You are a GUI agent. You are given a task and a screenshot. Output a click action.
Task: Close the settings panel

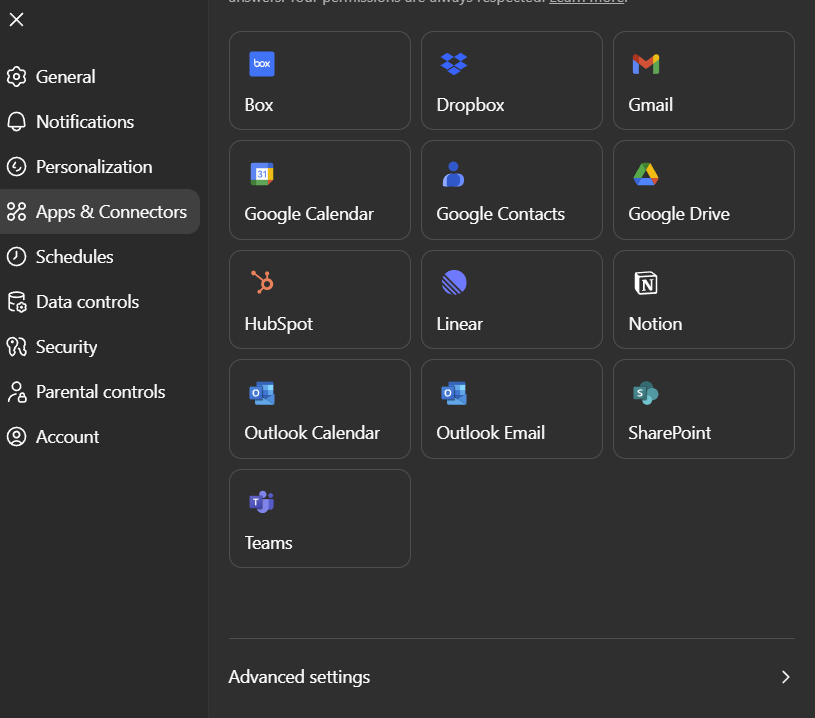coord(17,19)
